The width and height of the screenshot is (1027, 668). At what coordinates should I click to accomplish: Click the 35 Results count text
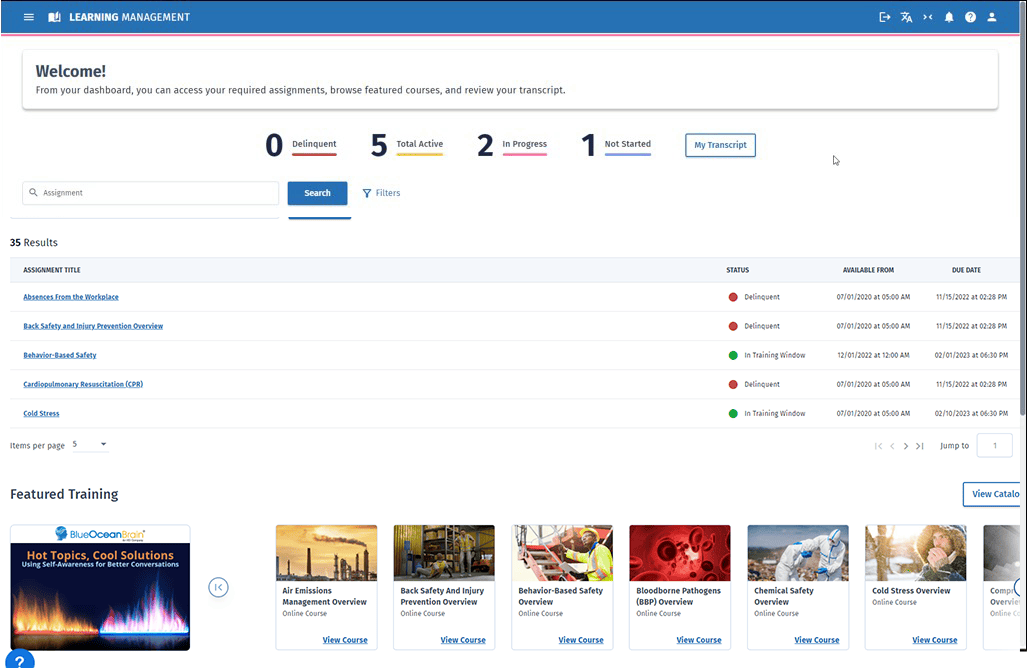tap(34, 242)
